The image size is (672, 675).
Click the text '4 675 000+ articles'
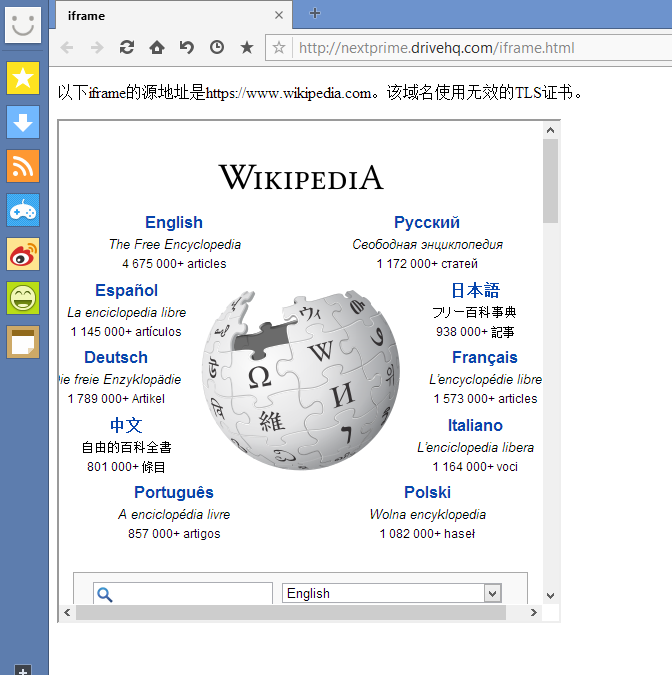click(x=174, y=264)
